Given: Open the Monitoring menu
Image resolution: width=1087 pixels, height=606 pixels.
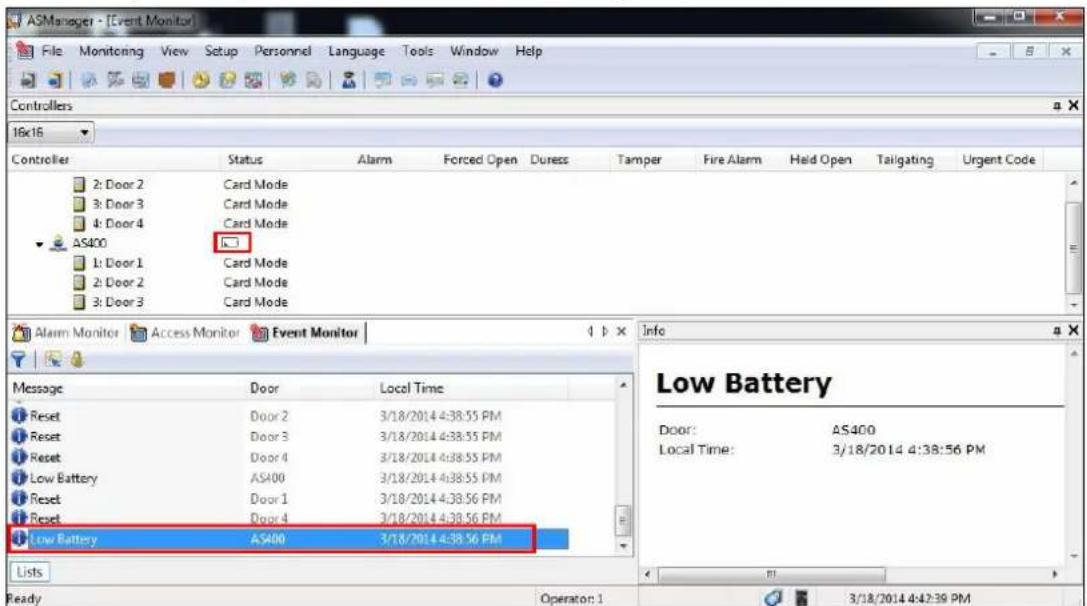Looking at the screenshot, I should tap(111, 51).
